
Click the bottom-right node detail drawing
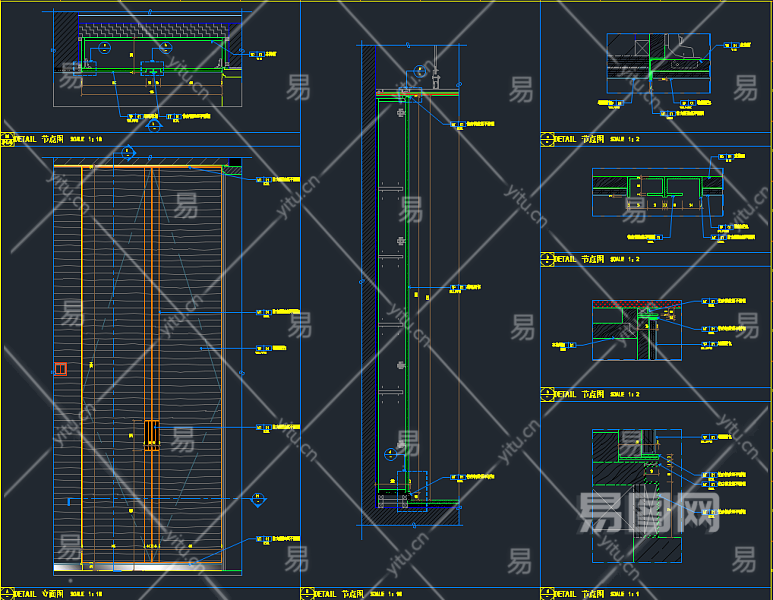(640, 480)
